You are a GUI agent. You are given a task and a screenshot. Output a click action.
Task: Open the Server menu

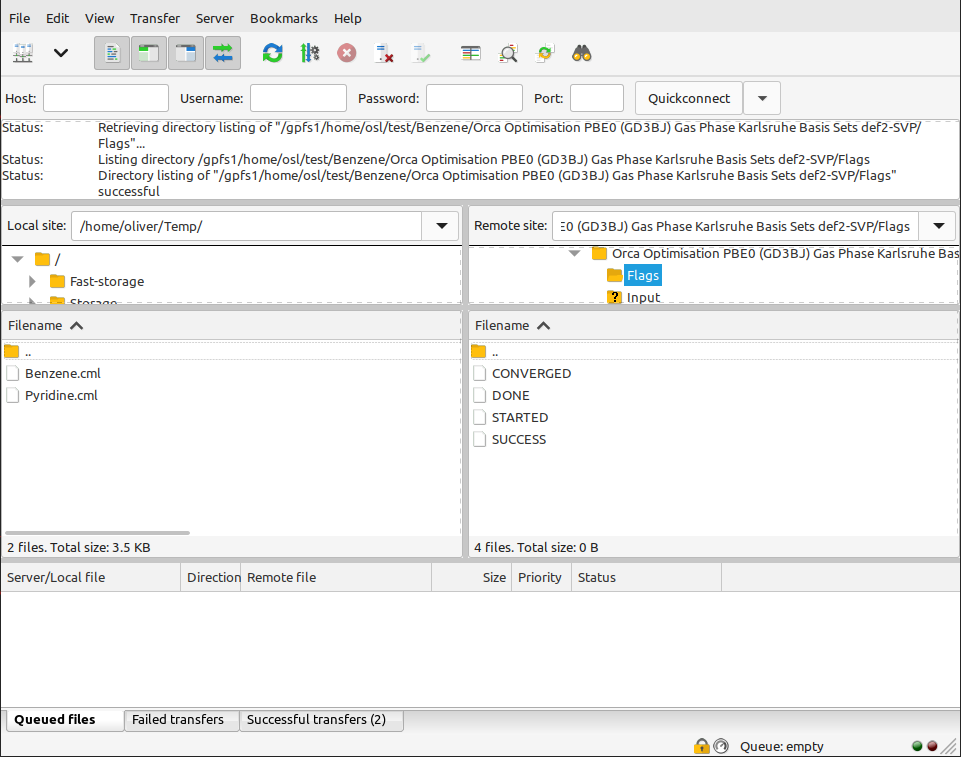pos(215,18)
